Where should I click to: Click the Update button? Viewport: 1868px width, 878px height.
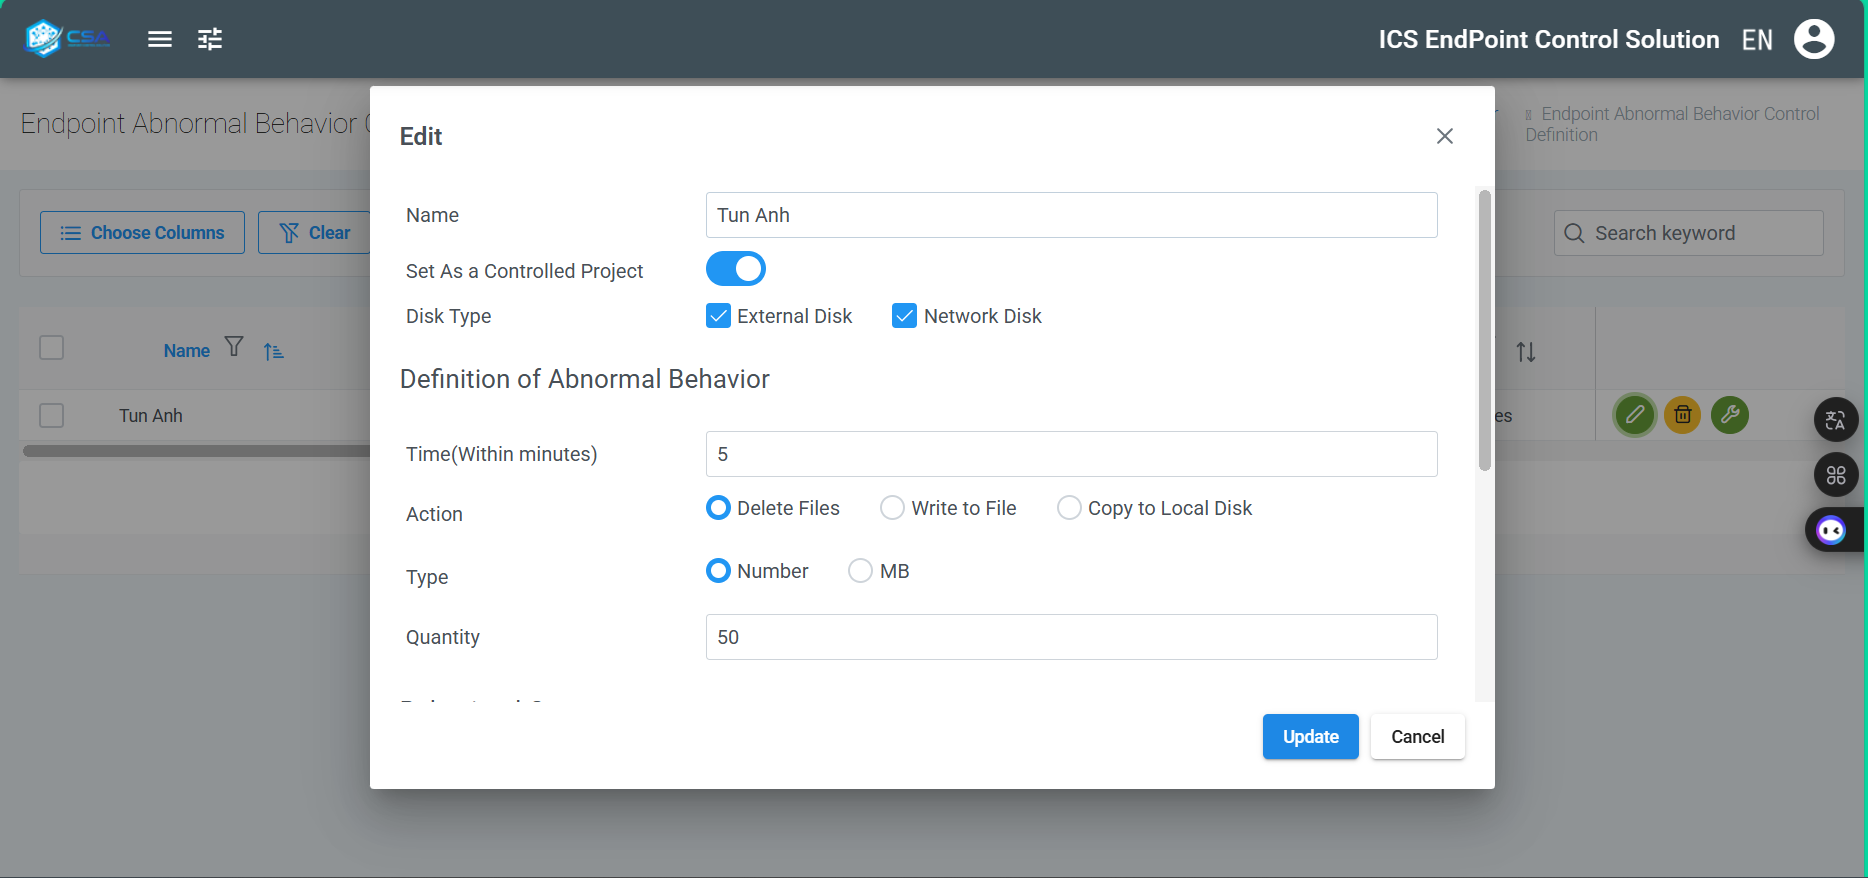click(1310, 737)
